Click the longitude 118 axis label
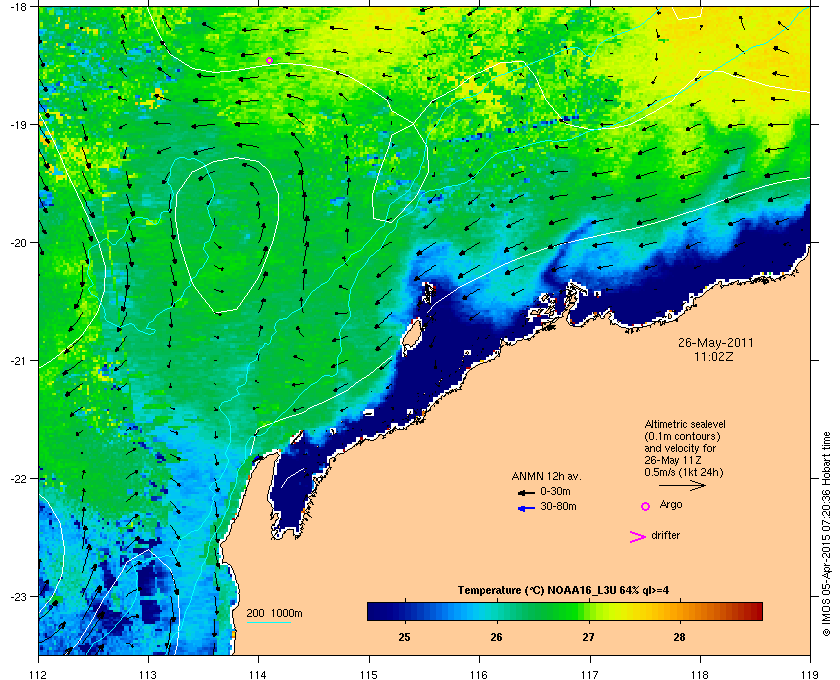840x680 pixels. point(700,674)
